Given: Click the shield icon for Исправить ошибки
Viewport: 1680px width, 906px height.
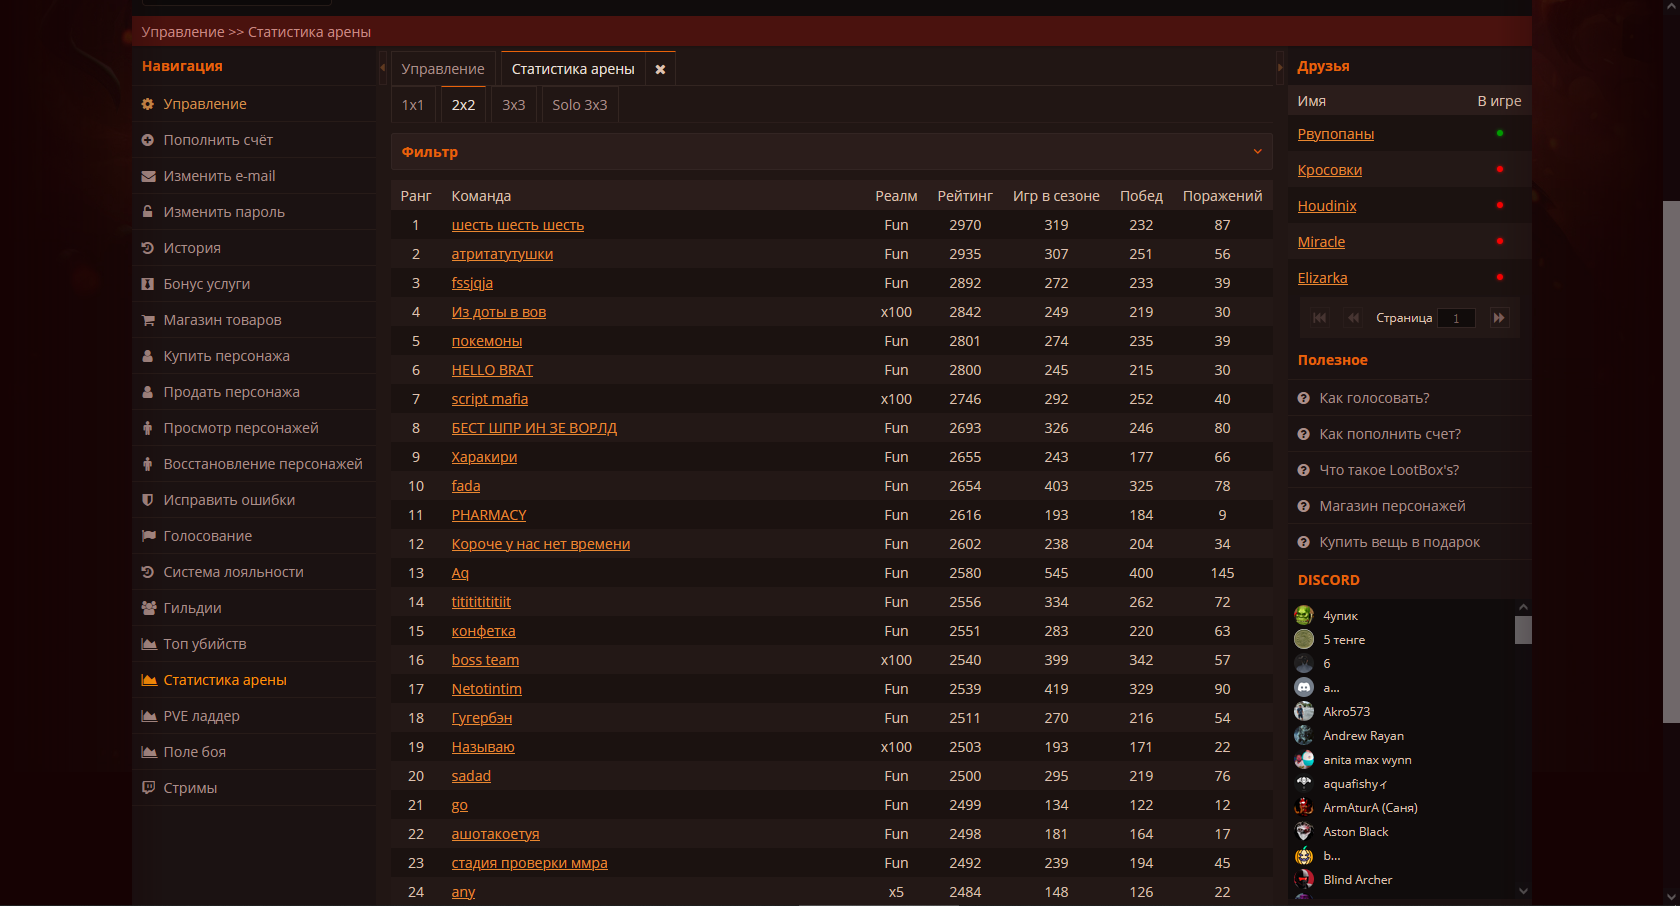Looking at the screenshot, I should pyautogui.click(x=148, y=500).
